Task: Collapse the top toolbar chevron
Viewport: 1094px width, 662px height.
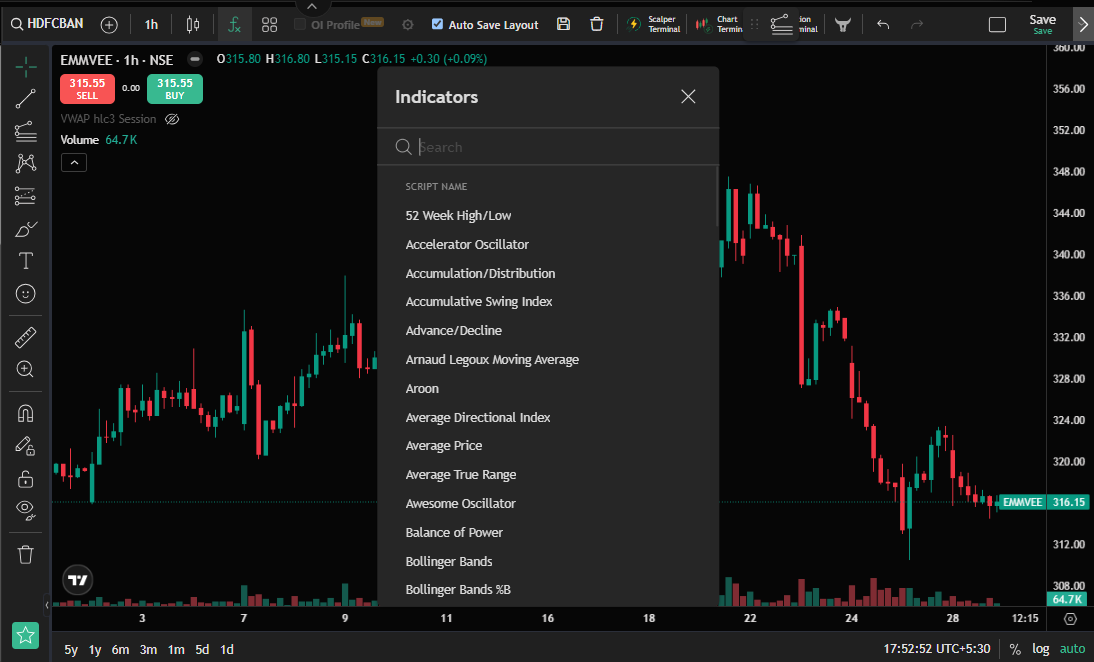Action: tap(312, 6)
